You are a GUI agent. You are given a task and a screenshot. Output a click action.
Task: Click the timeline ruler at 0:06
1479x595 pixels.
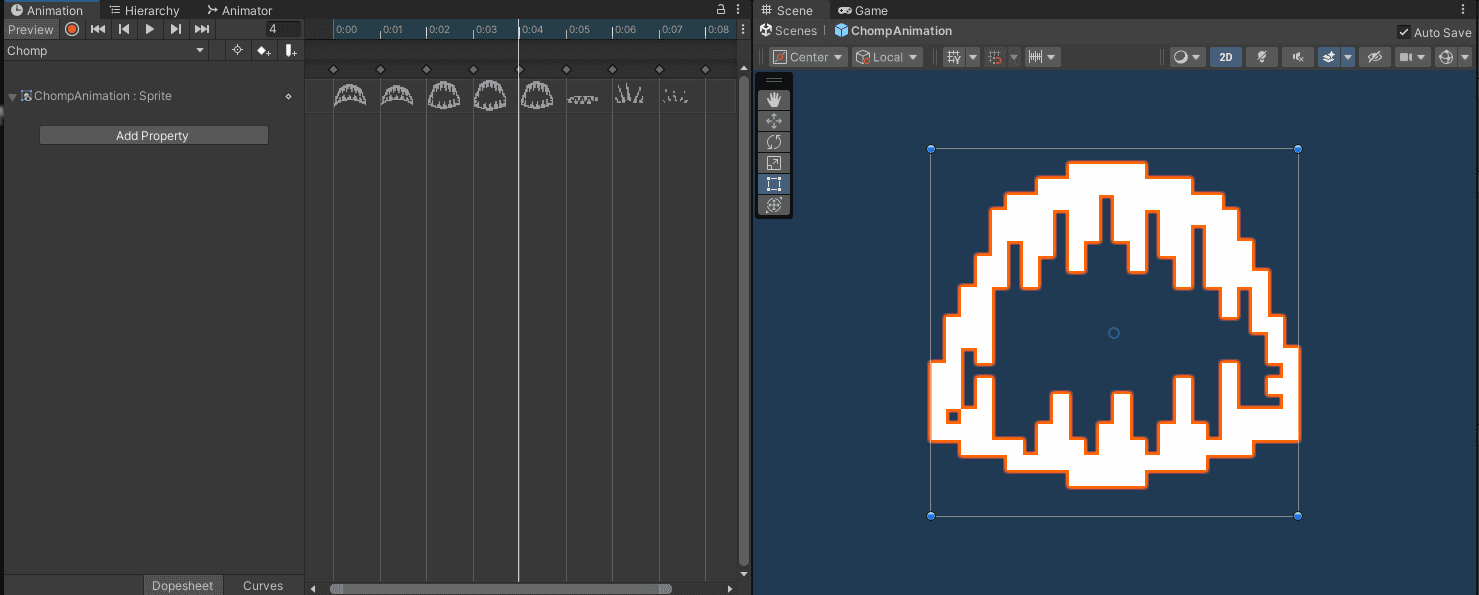[624, 30]
